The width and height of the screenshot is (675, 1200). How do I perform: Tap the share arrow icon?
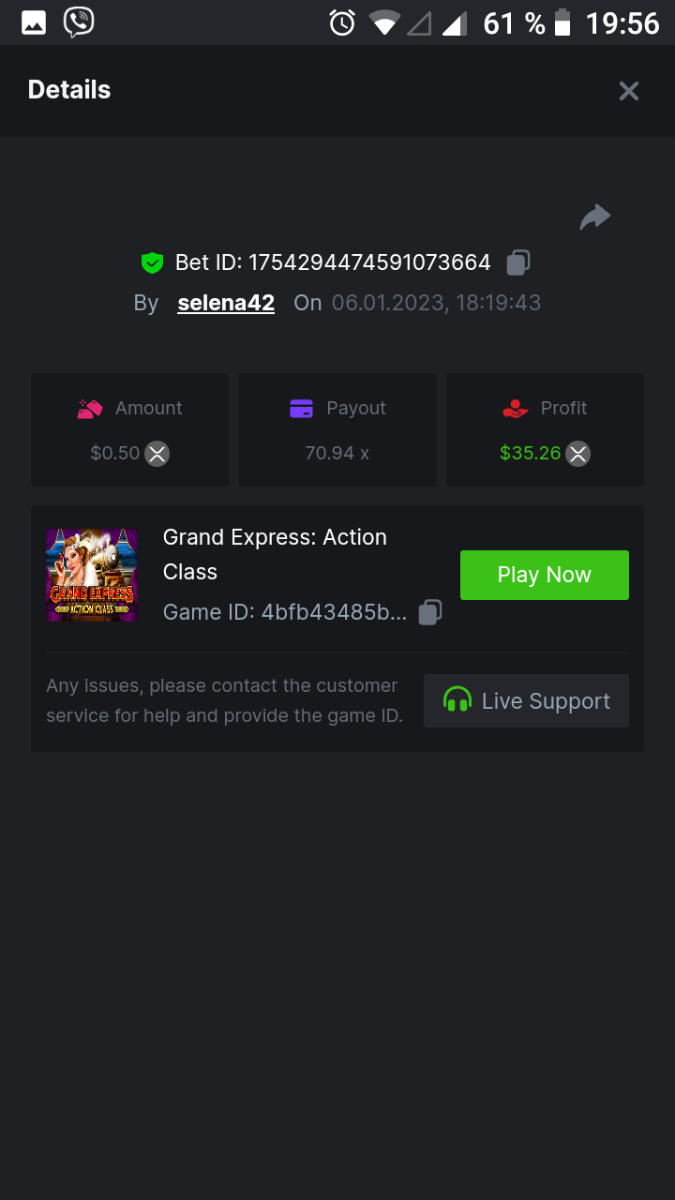(595, 217)
